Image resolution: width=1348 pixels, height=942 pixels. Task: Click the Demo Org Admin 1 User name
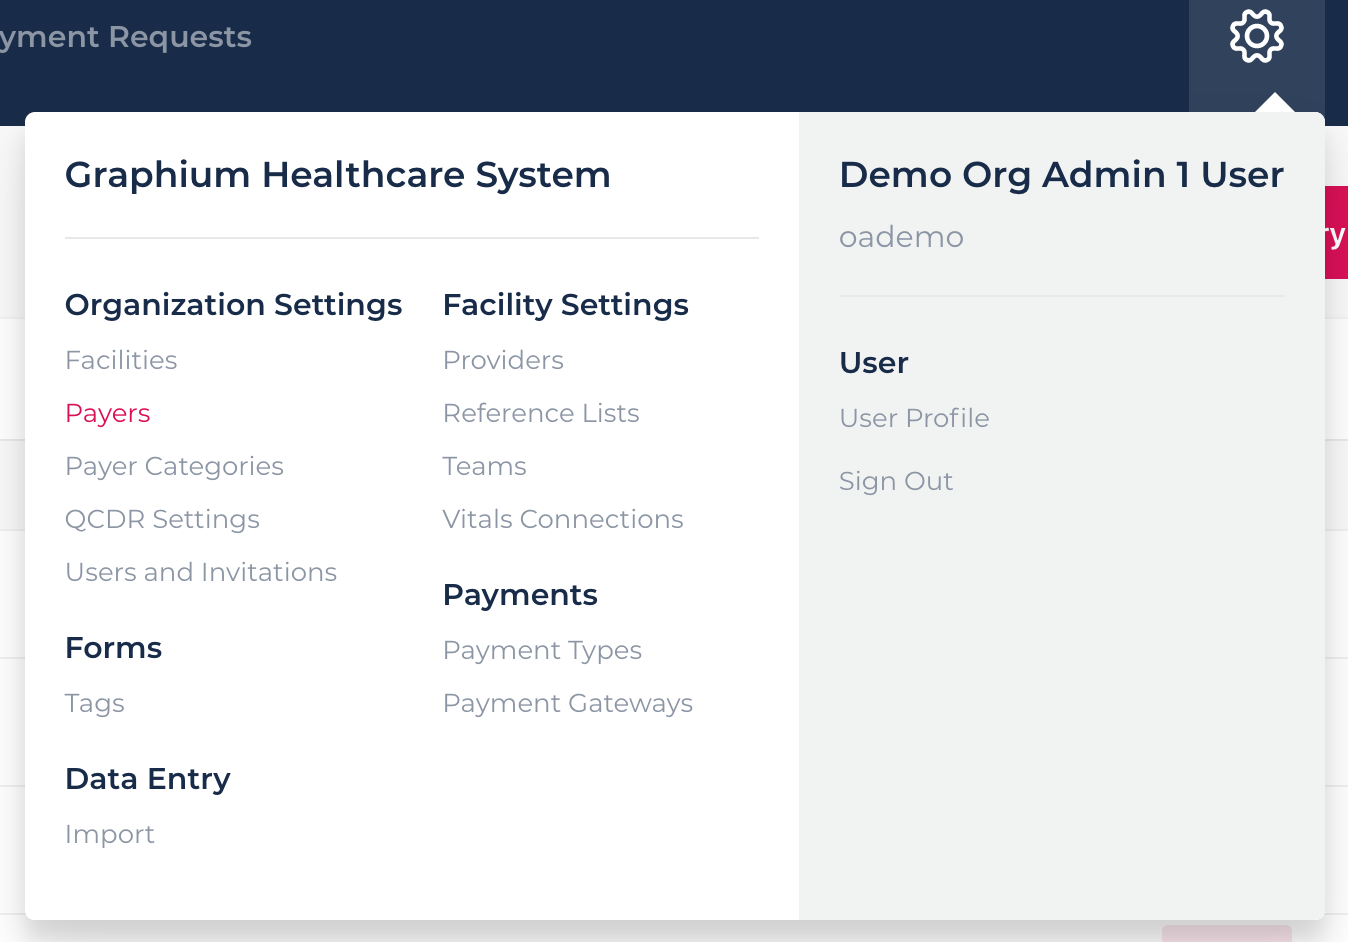pos(1061,175)
